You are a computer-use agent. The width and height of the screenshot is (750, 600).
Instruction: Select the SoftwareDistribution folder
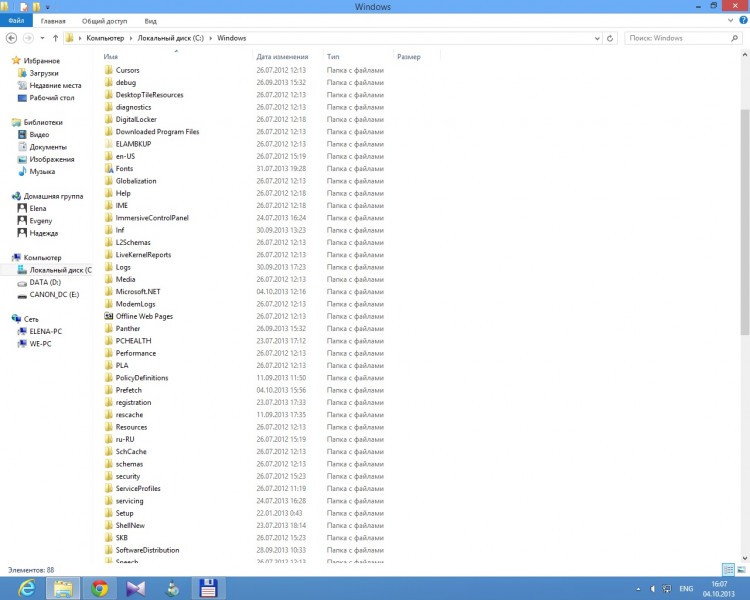147,550
